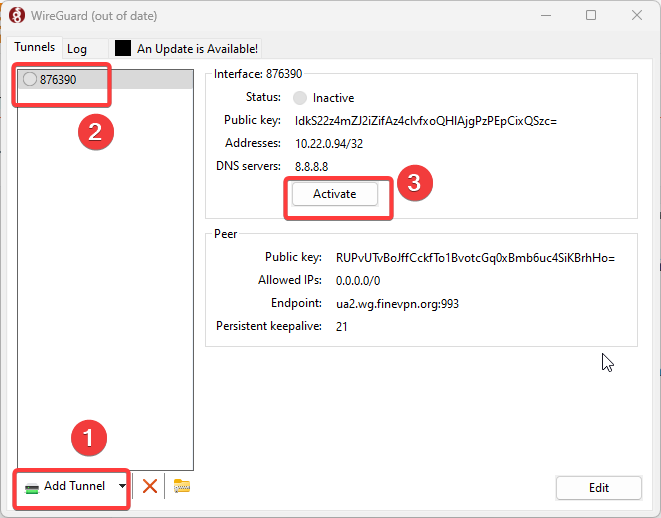Open the 'An Update is Available!' tab

[x=185, y=48]
